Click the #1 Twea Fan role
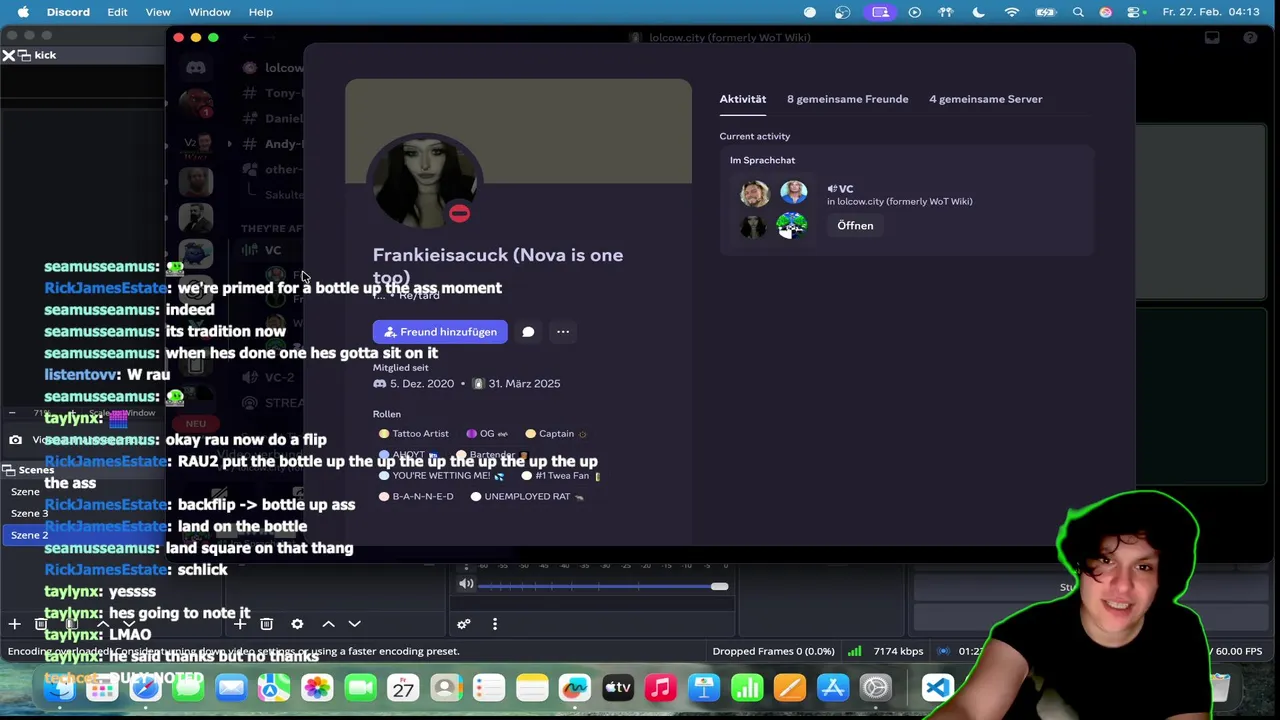Image resolution: width=1280 pixels, height=720 pixels. tap(562, 476)
